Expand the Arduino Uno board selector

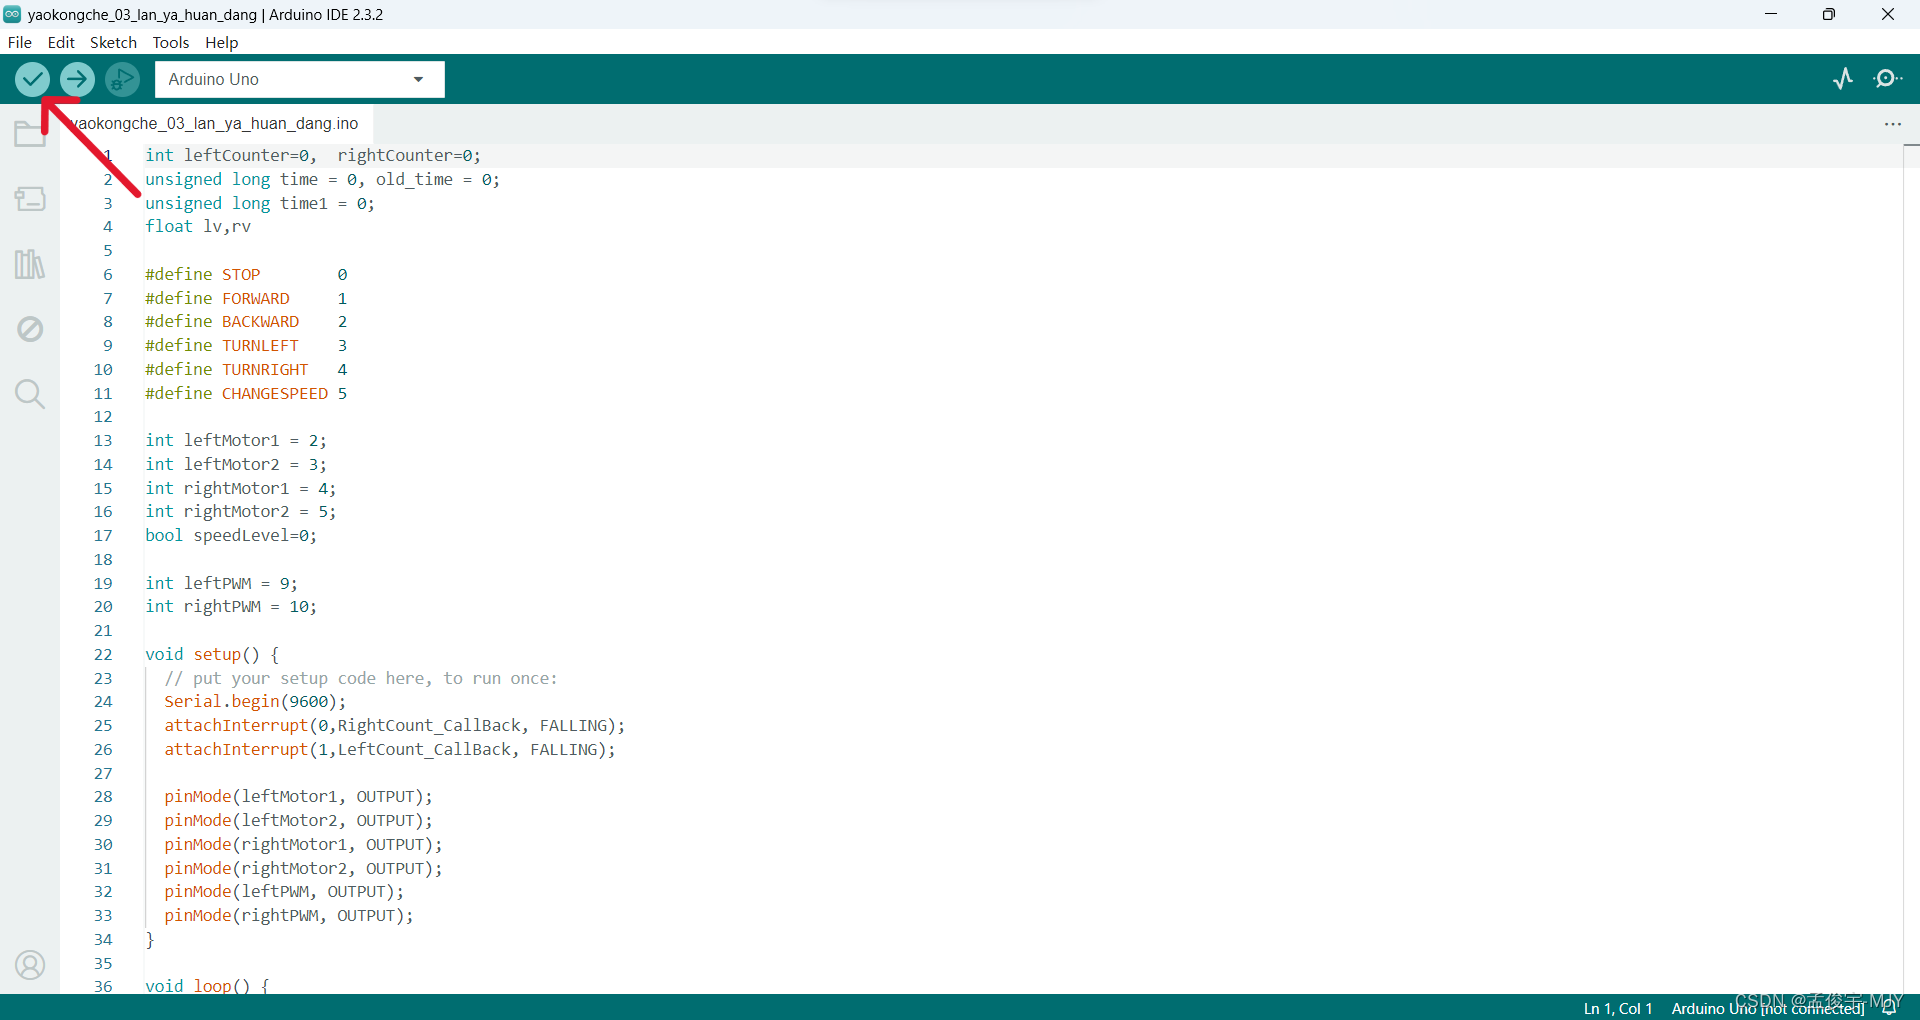pos(300,79)
